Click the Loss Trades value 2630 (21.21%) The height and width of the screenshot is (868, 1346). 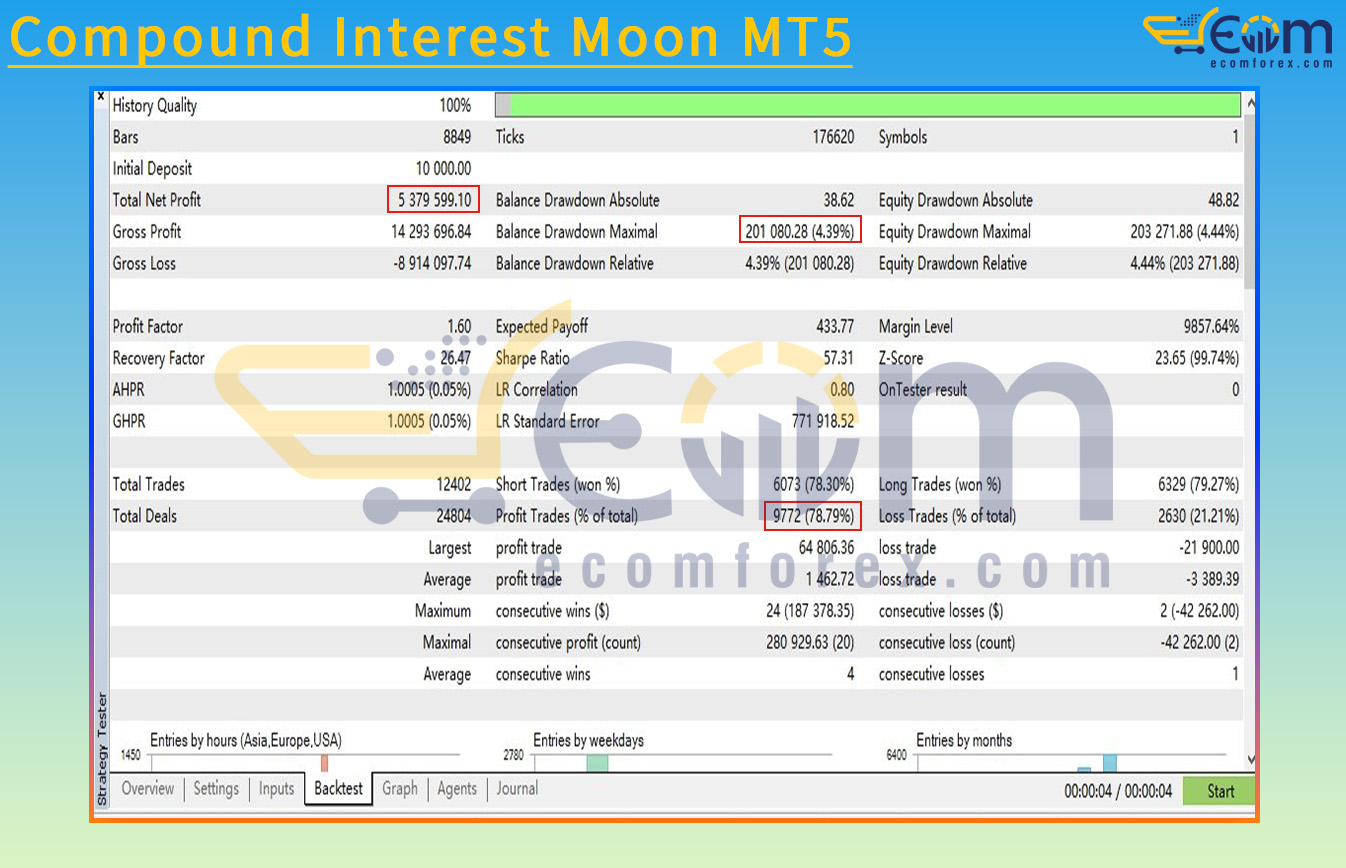[x=1198, y=516]
